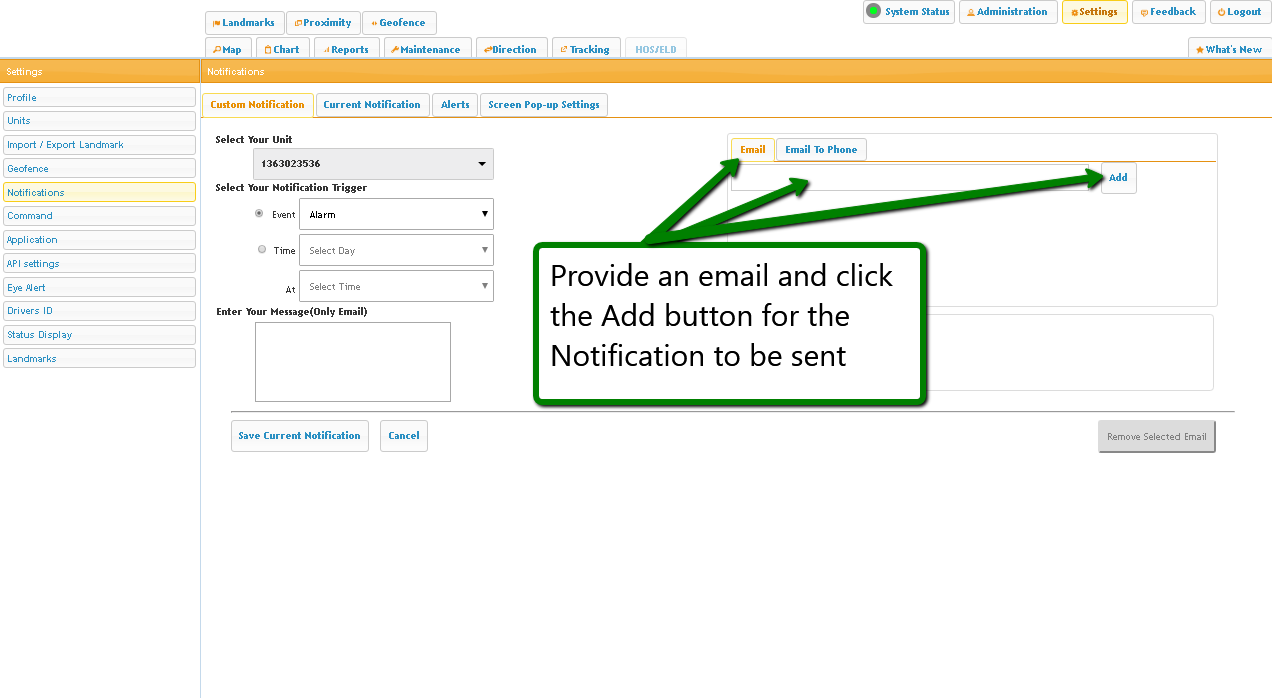Select the Event trigger radio button
This screenshot has height=698, width=1272.
coord(260,214)
